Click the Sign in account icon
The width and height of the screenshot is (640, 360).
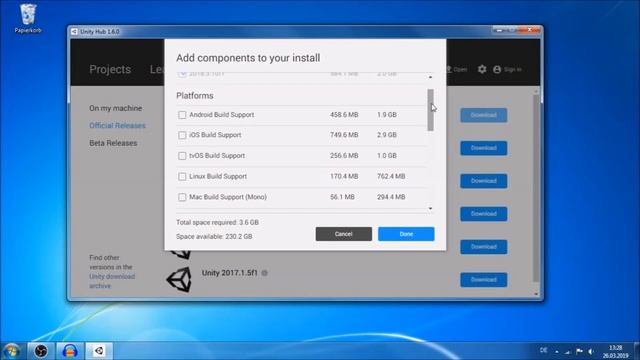click(x=497, y=69)
